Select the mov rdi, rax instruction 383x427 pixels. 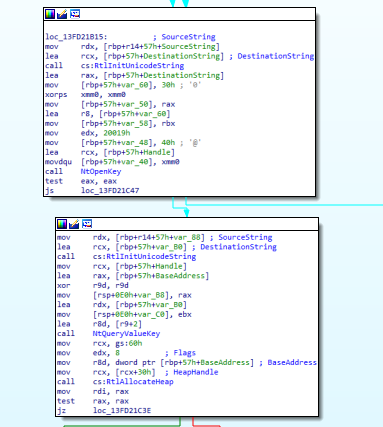coord(93,391)
